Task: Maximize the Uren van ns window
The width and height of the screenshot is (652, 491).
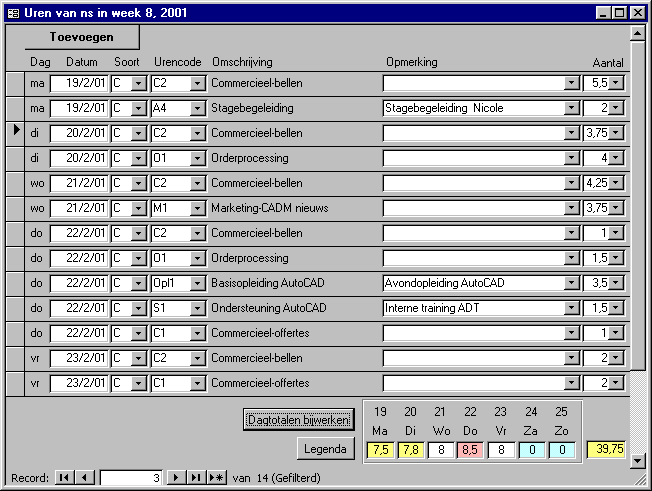Action: pos(620,13)
